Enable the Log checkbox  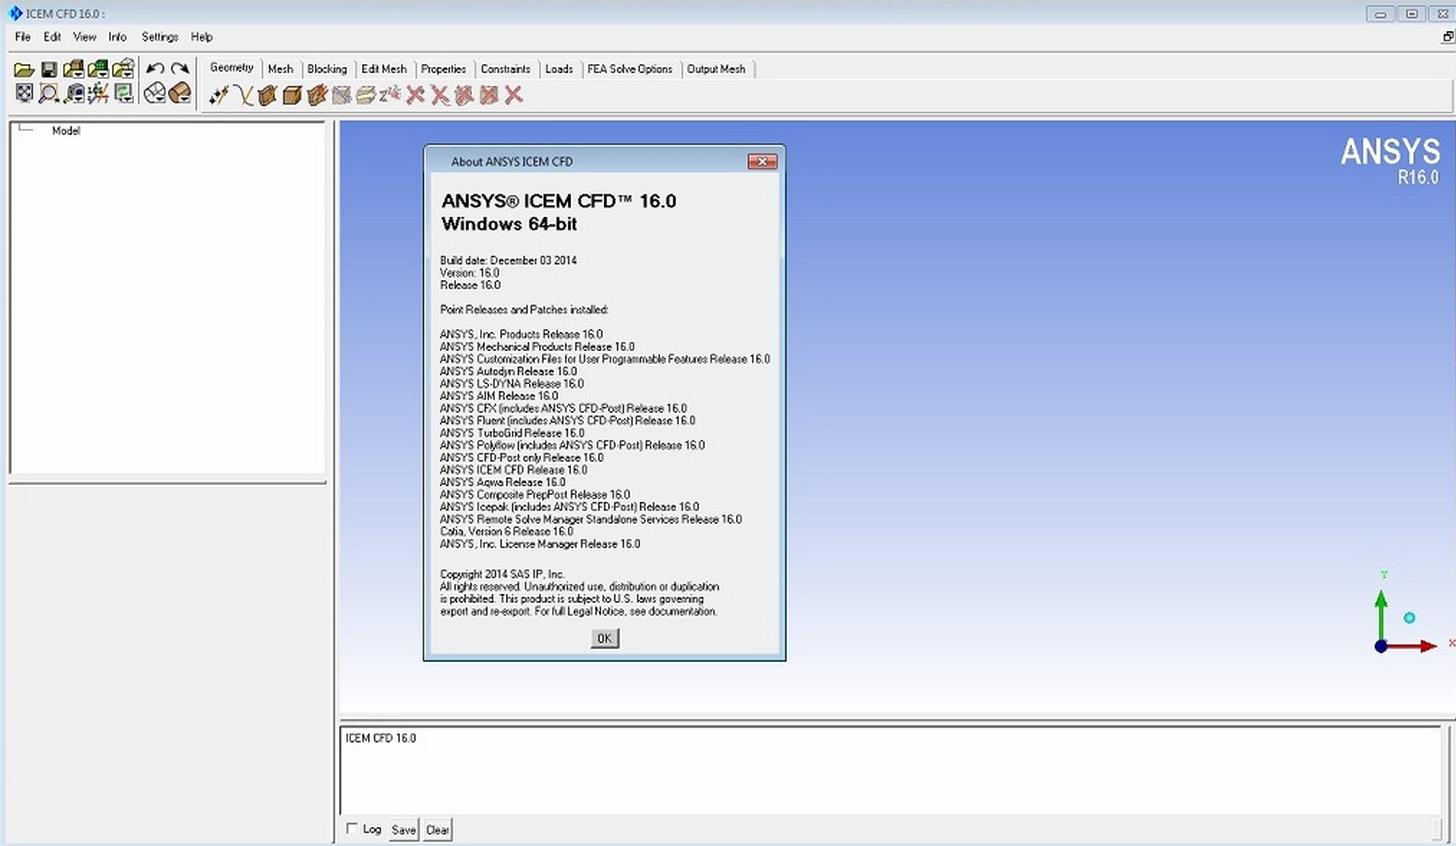[352, 829]
